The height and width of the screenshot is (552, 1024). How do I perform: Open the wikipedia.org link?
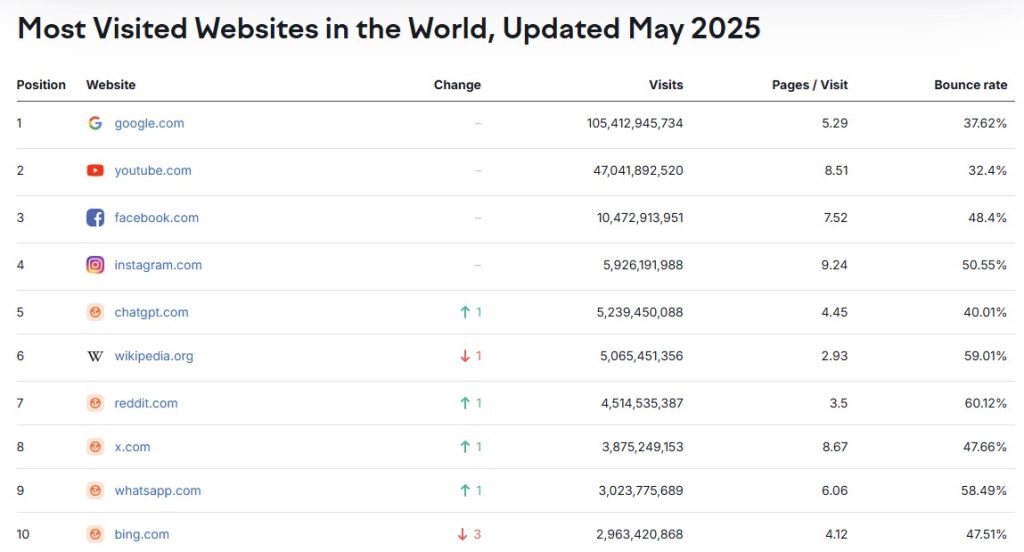point(154,356)
